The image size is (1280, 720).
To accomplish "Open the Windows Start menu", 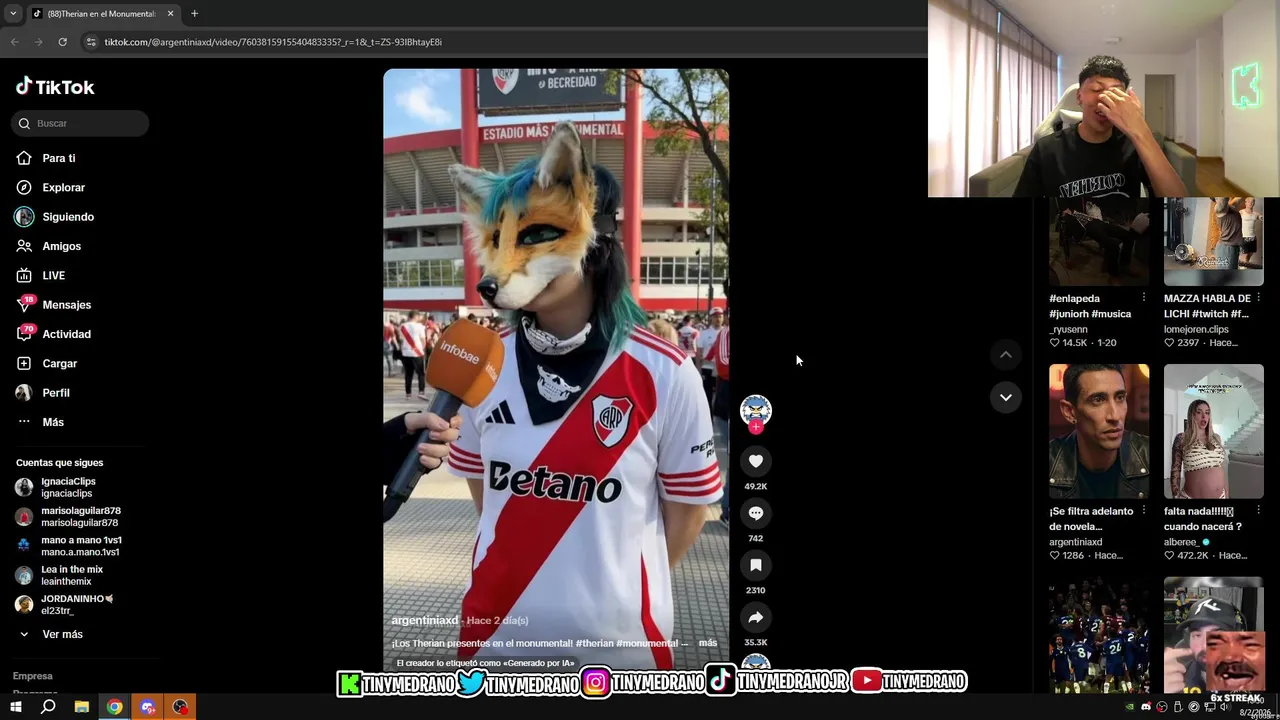I will pyautogui.click(x=15, y=707).
